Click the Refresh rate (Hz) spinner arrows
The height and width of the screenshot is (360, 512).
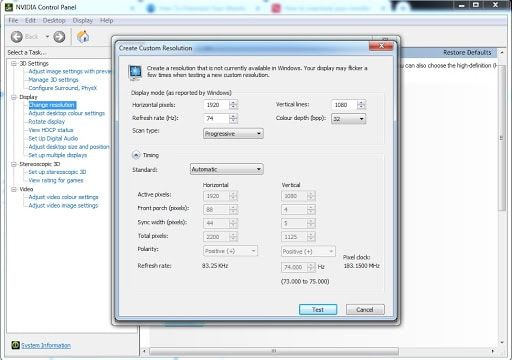[x=233, y=118]
